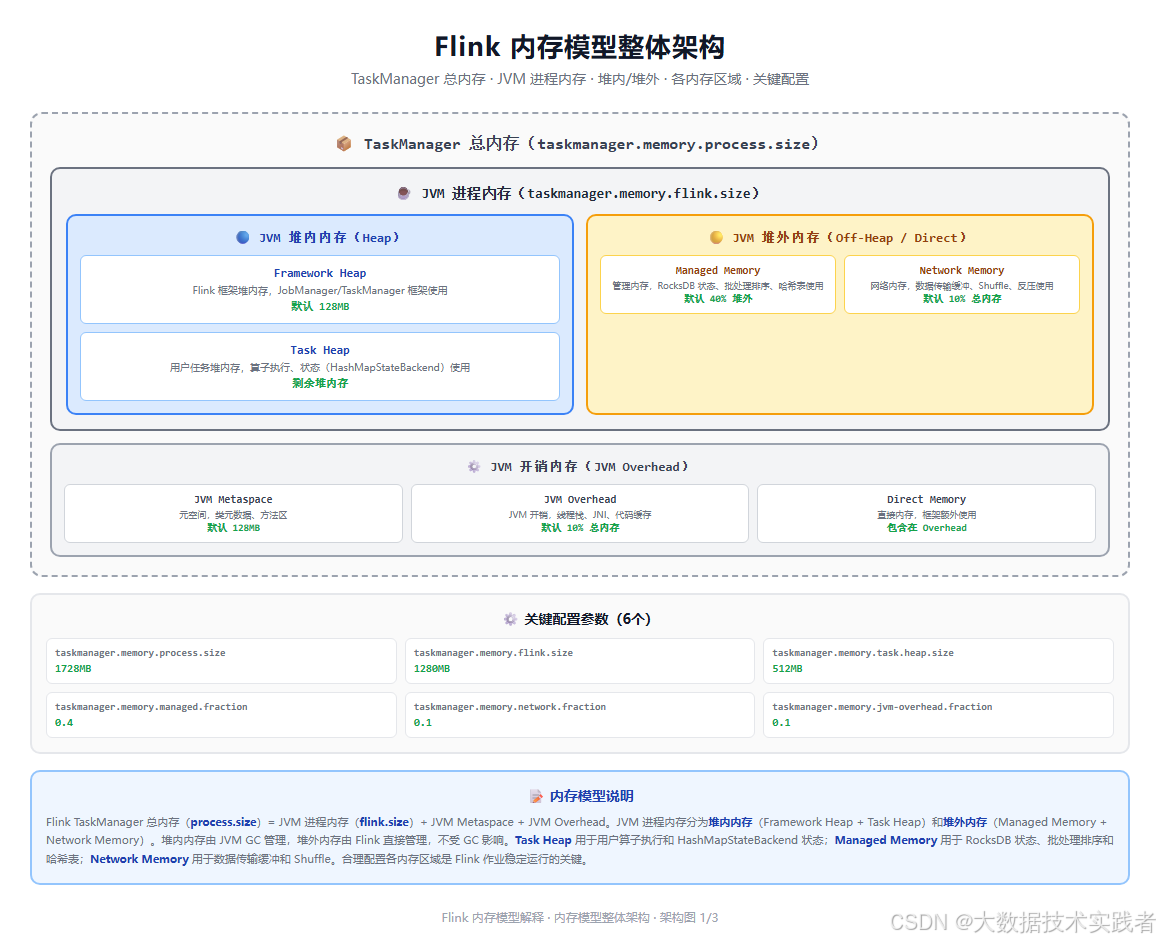The image size is (1160, 942).
Task: Click the JVM 堆外内存 (Off-Heap / Direct) heading
Action: click(849, 238)
